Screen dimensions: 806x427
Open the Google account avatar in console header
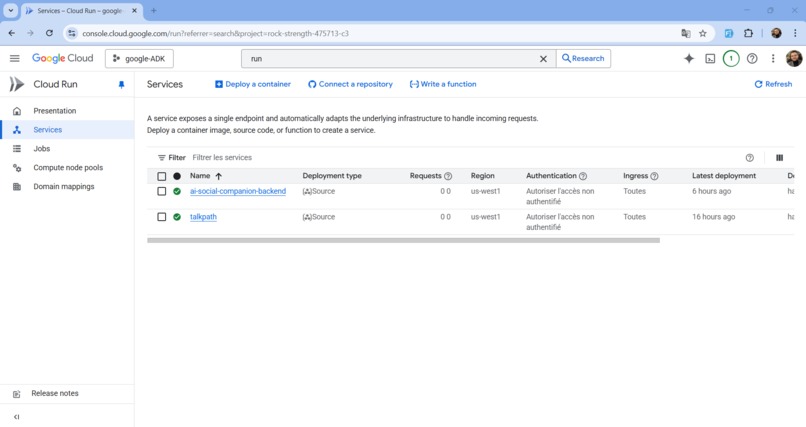click(x=794, y=59)
